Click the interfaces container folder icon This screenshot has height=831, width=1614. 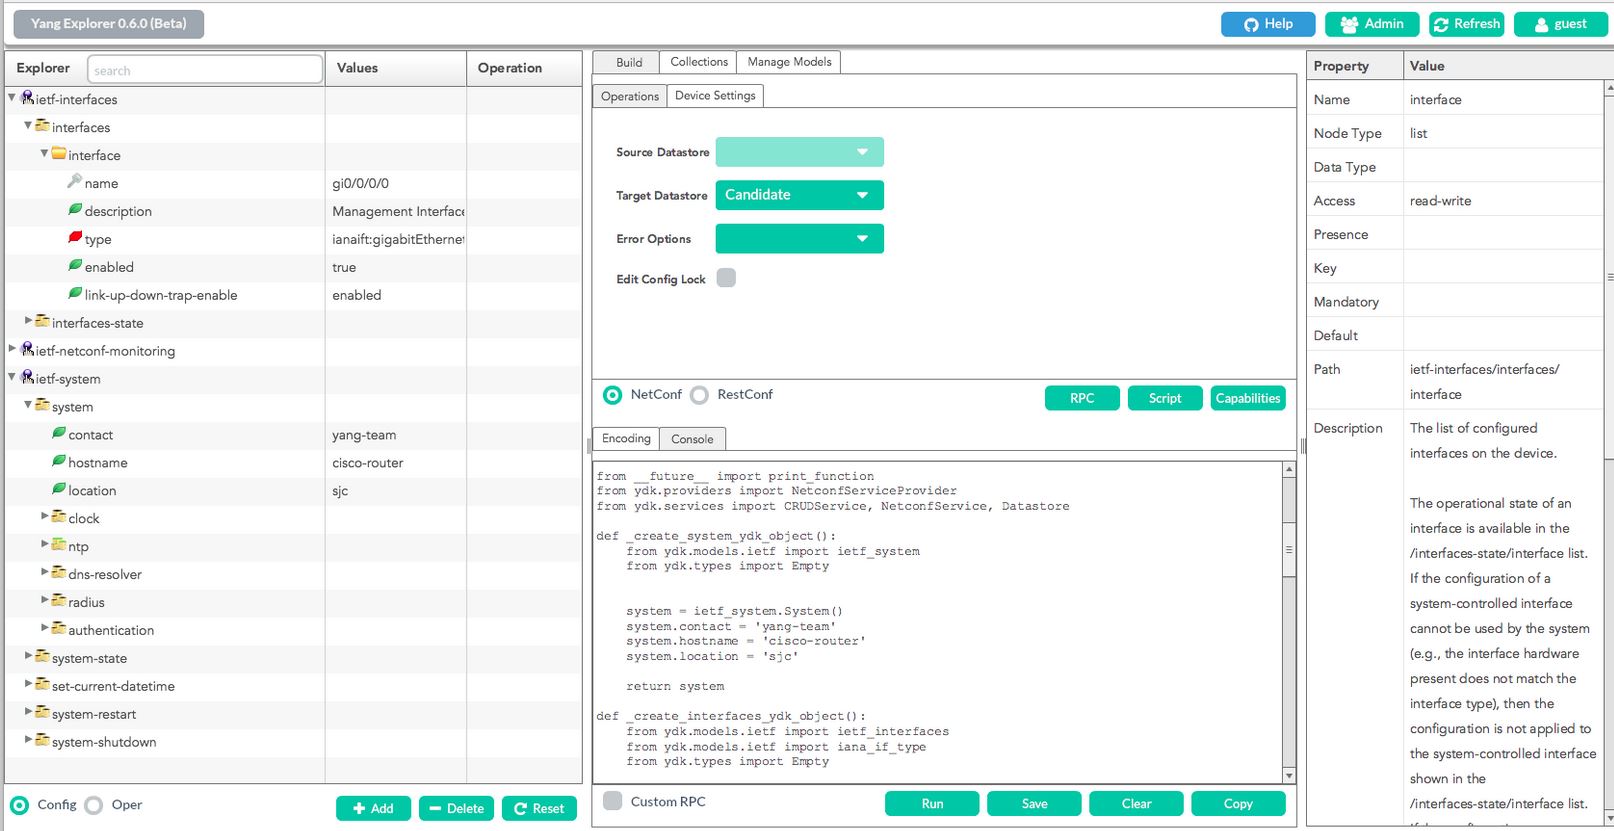click(42, 126)
